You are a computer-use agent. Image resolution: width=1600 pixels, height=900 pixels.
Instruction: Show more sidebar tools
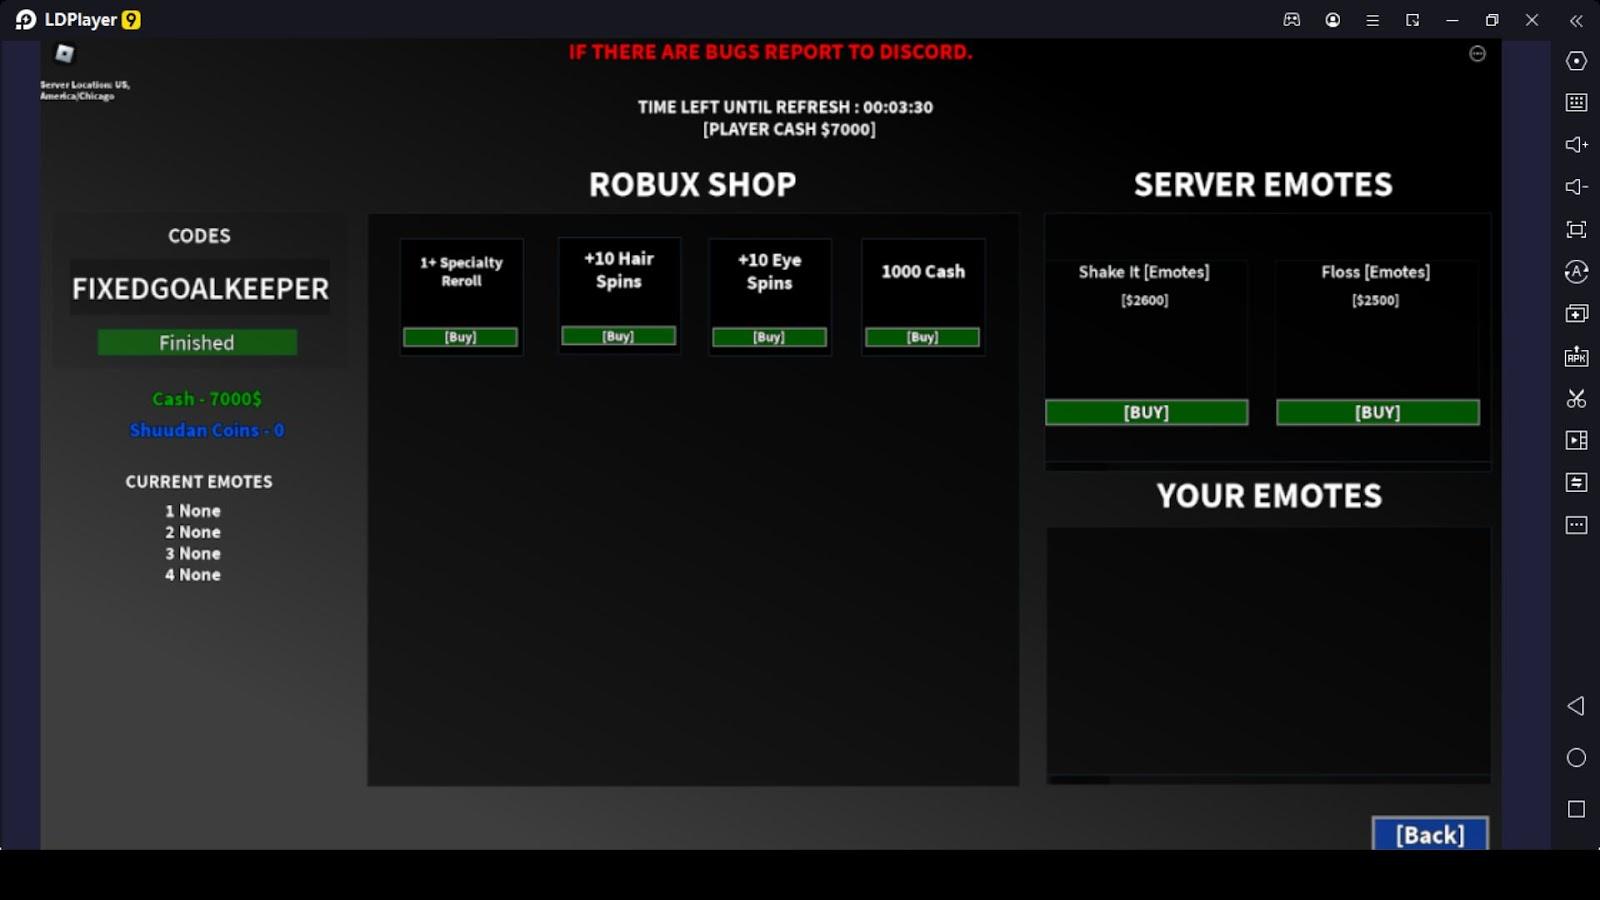pos(1576,525)
